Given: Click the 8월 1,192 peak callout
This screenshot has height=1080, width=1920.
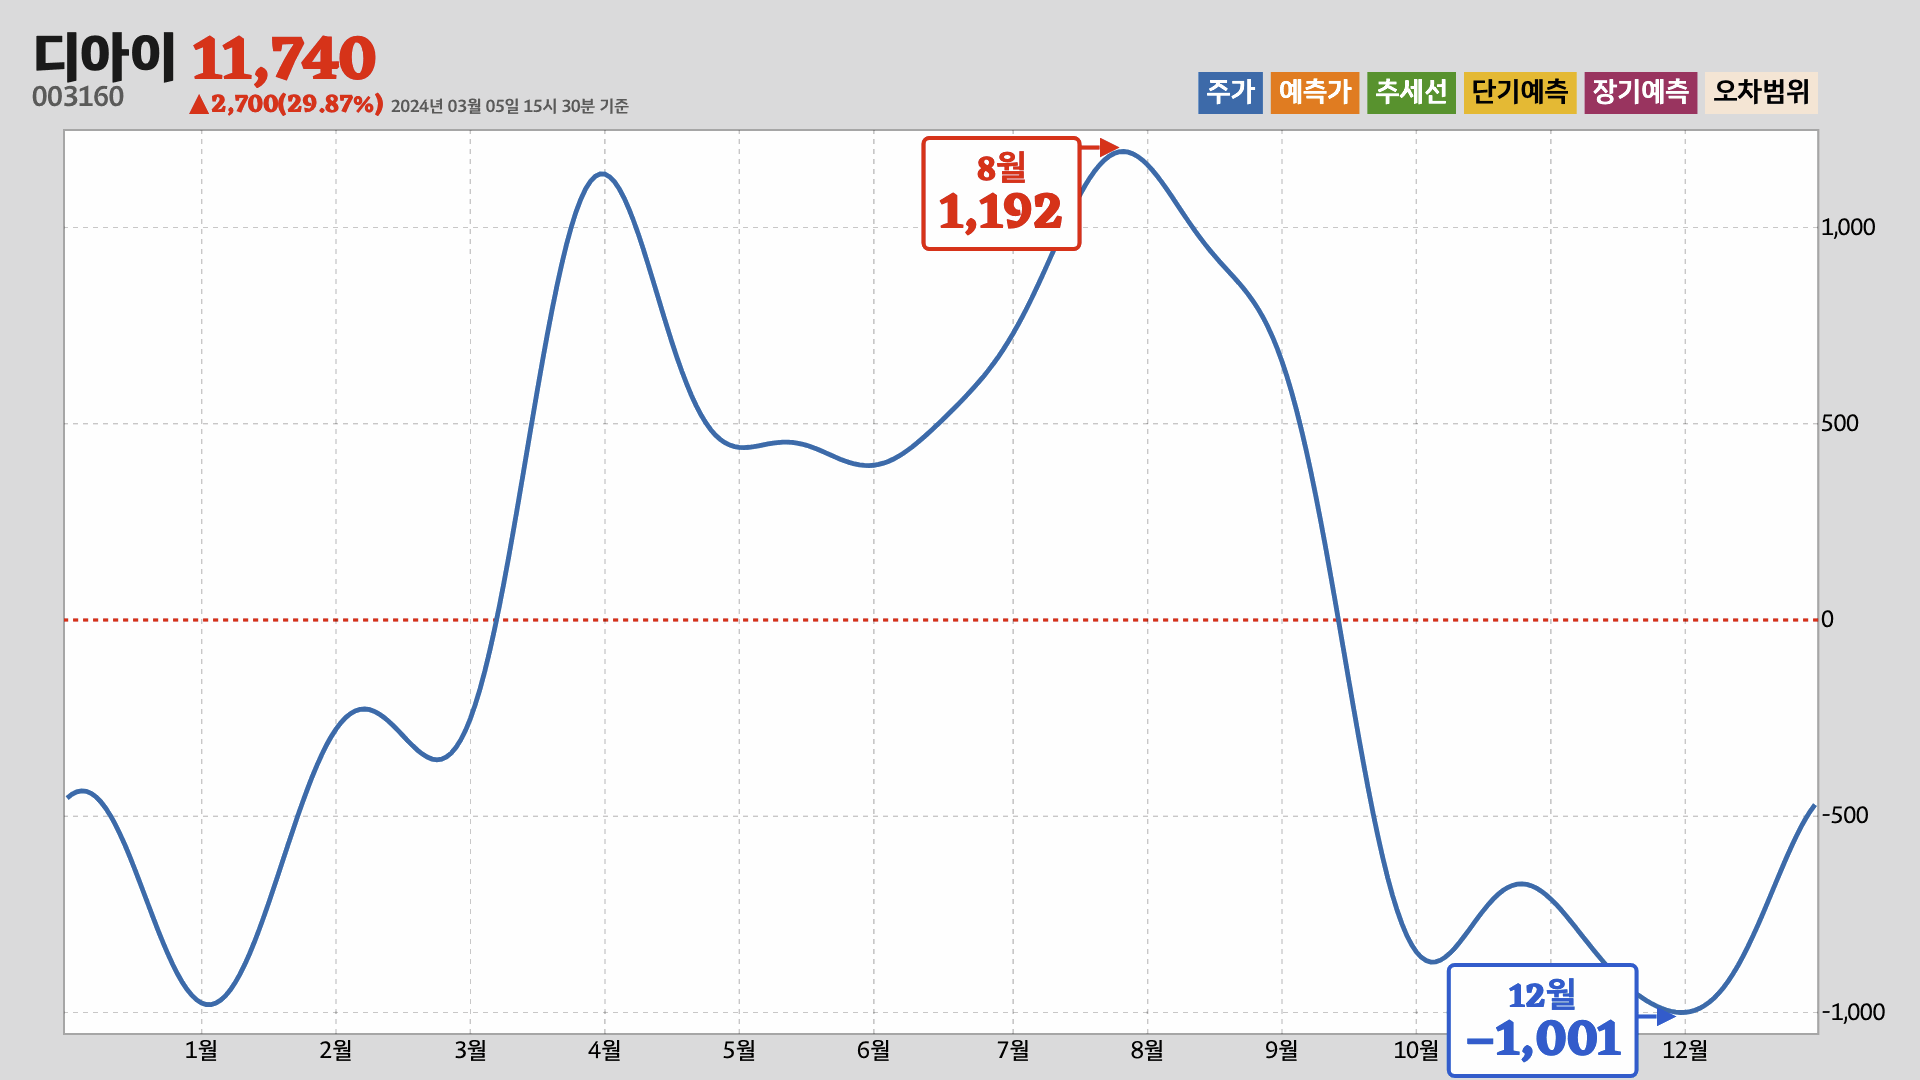Looking at the screenshot, I should [1001, 193].
